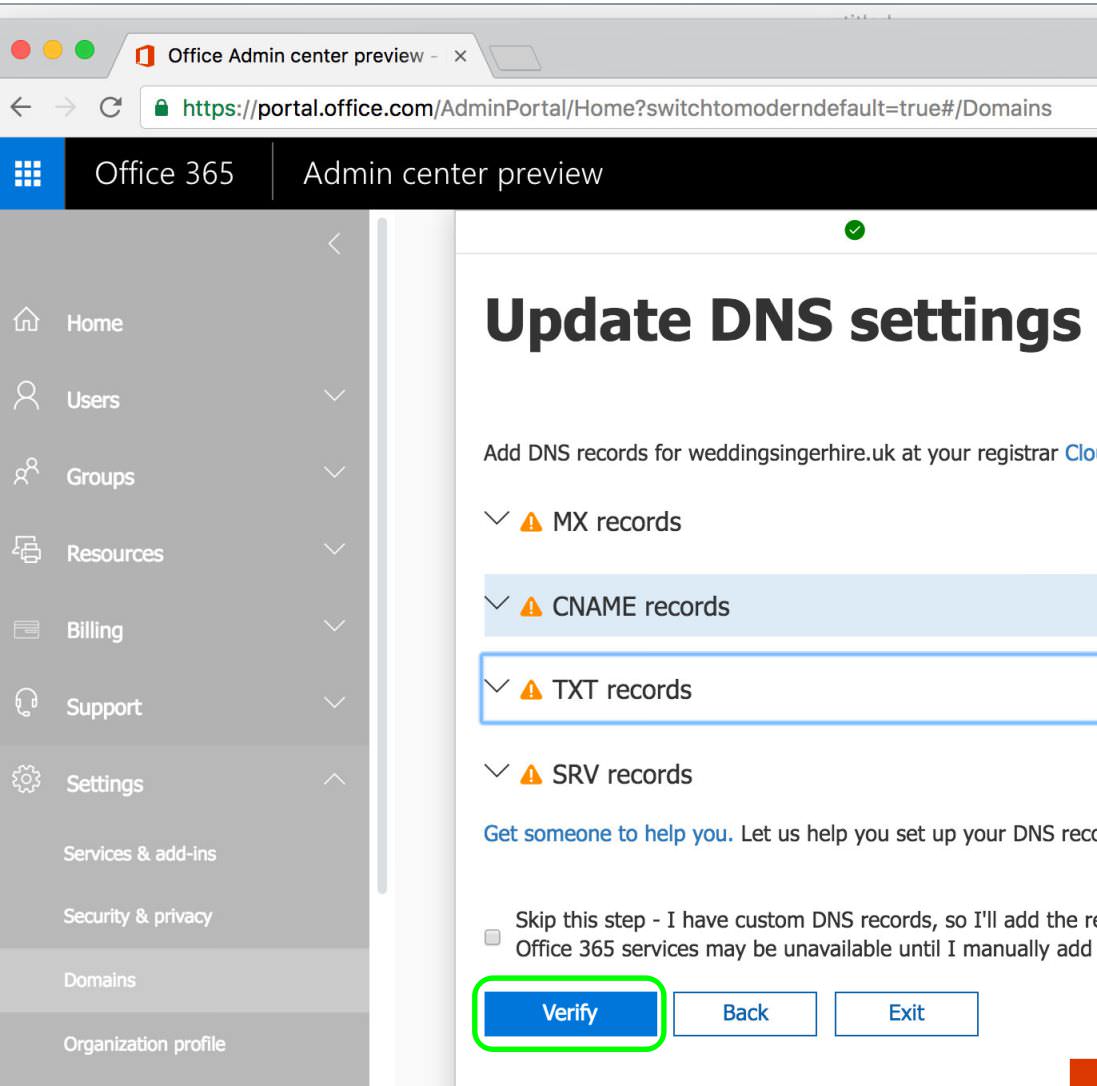Click Admin center preview header text
The height and width of the screenshot is (1086, 1097).
[453, 174]
